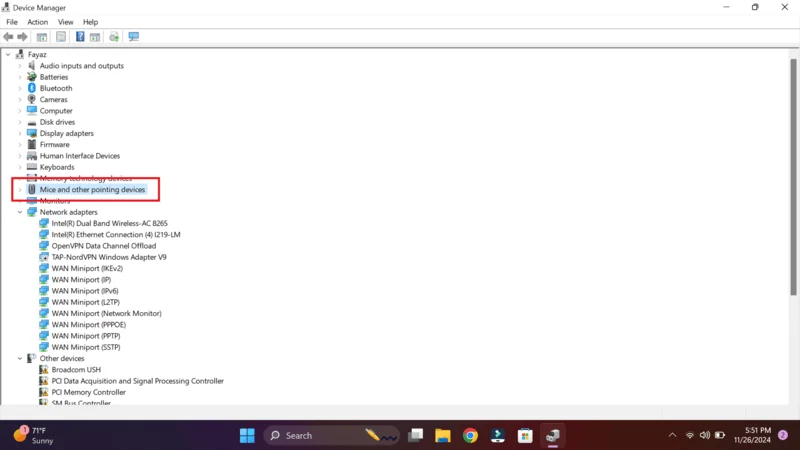Screen dimensions: 800x450
Task: Select WAN Miniport (Network Monitor)
Action: point(106,313)
